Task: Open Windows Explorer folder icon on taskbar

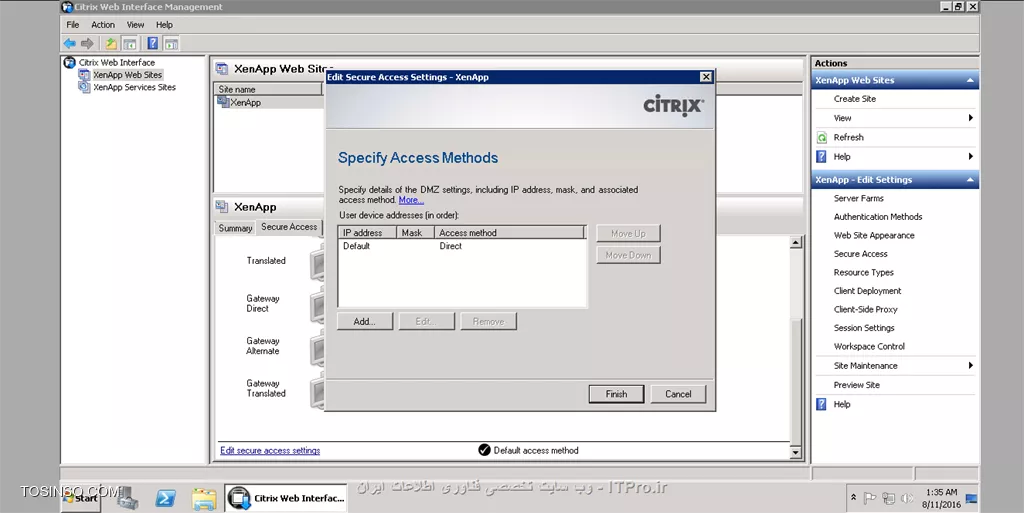Action: point(204,499)
